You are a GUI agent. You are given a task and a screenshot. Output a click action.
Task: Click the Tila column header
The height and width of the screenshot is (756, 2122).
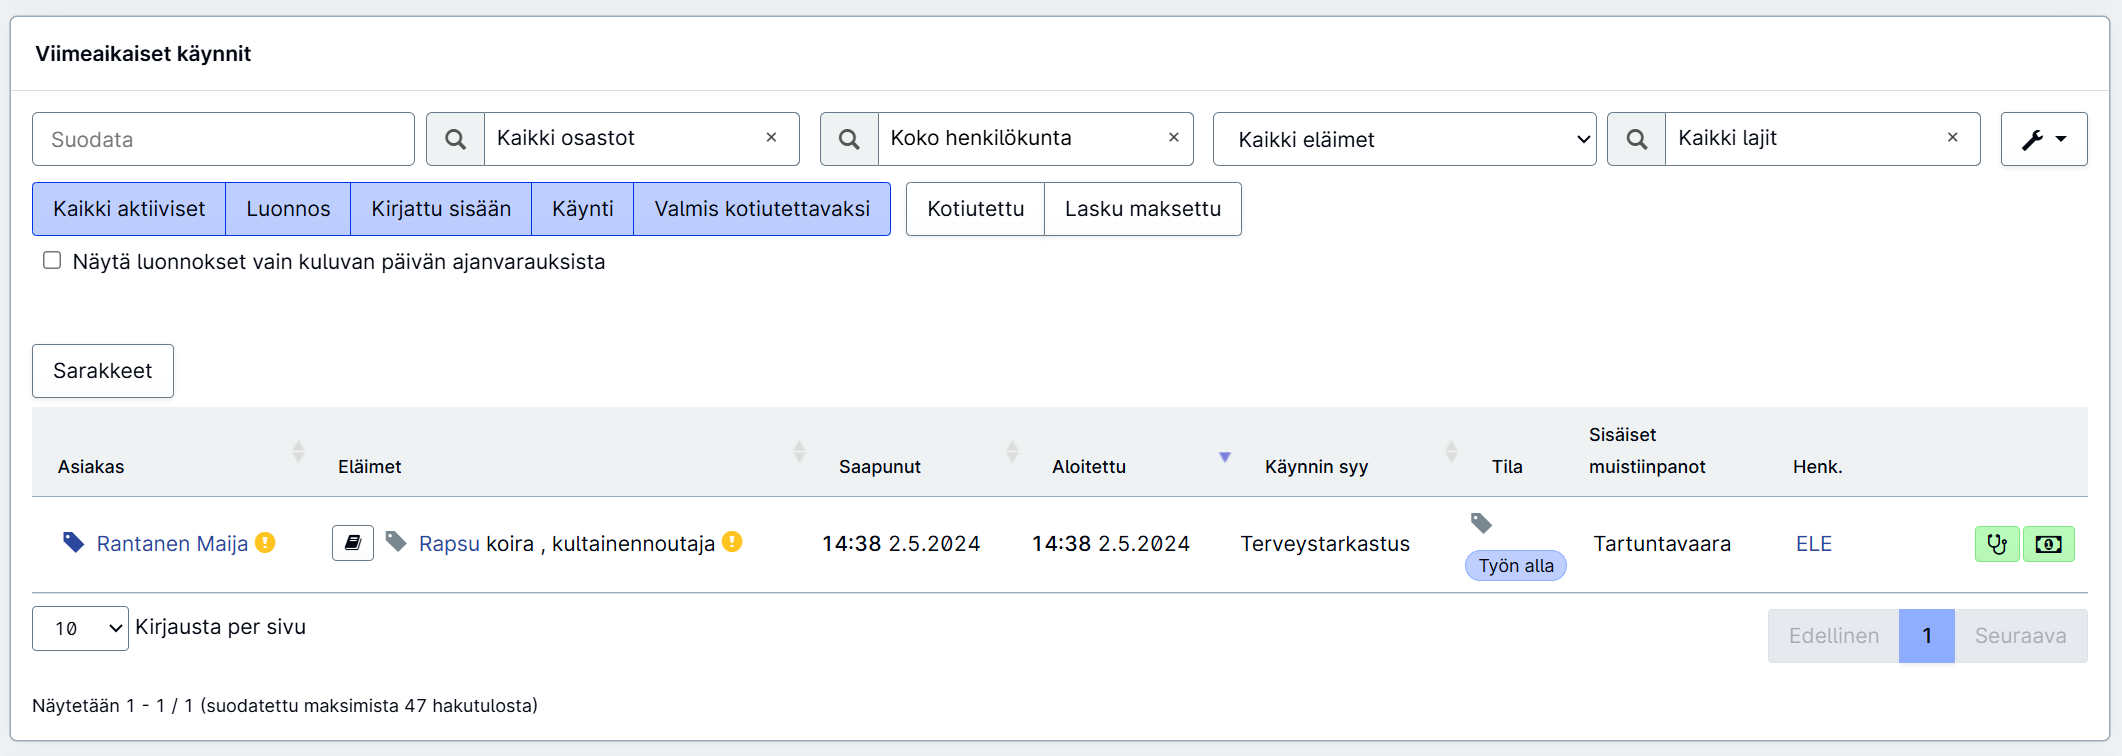coord(1507,467)
